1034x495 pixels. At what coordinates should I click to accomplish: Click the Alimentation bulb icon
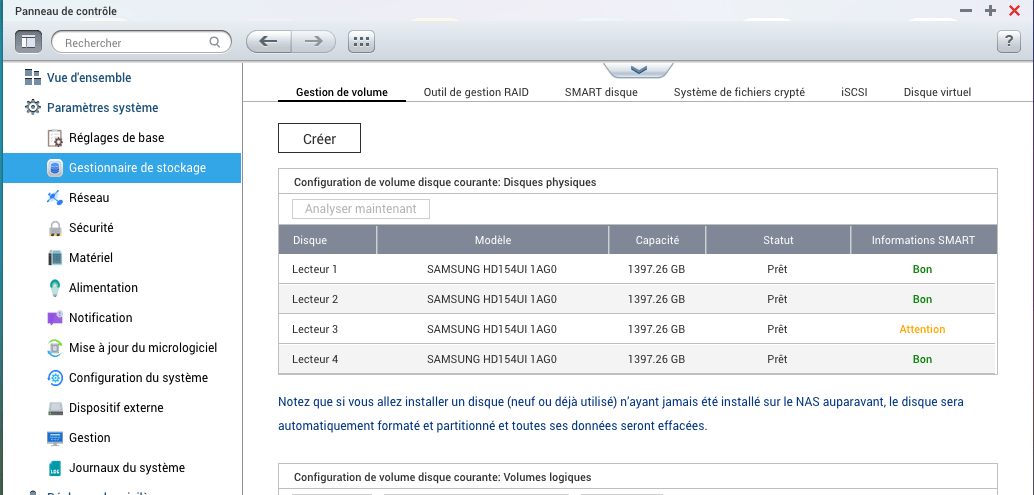pyautogui.click(x=55, y=288)
